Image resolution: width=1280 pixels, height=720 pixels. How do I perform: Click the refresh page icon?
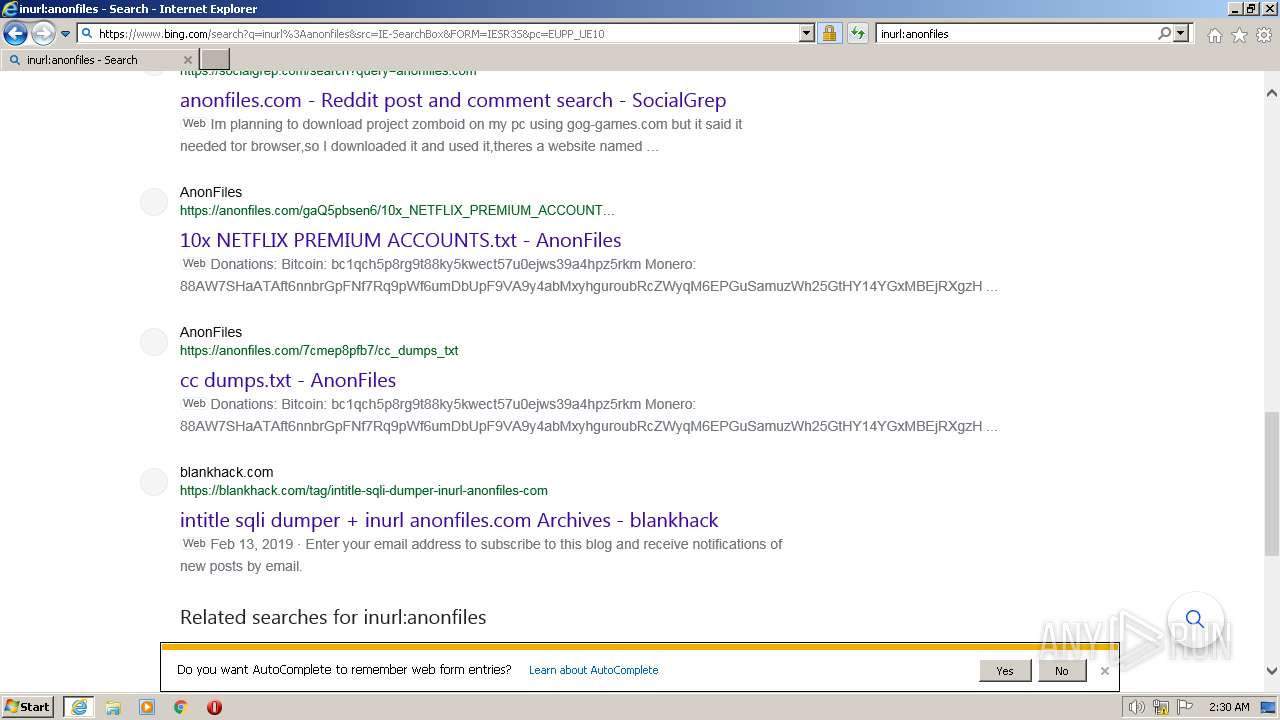tap(857, 33)
